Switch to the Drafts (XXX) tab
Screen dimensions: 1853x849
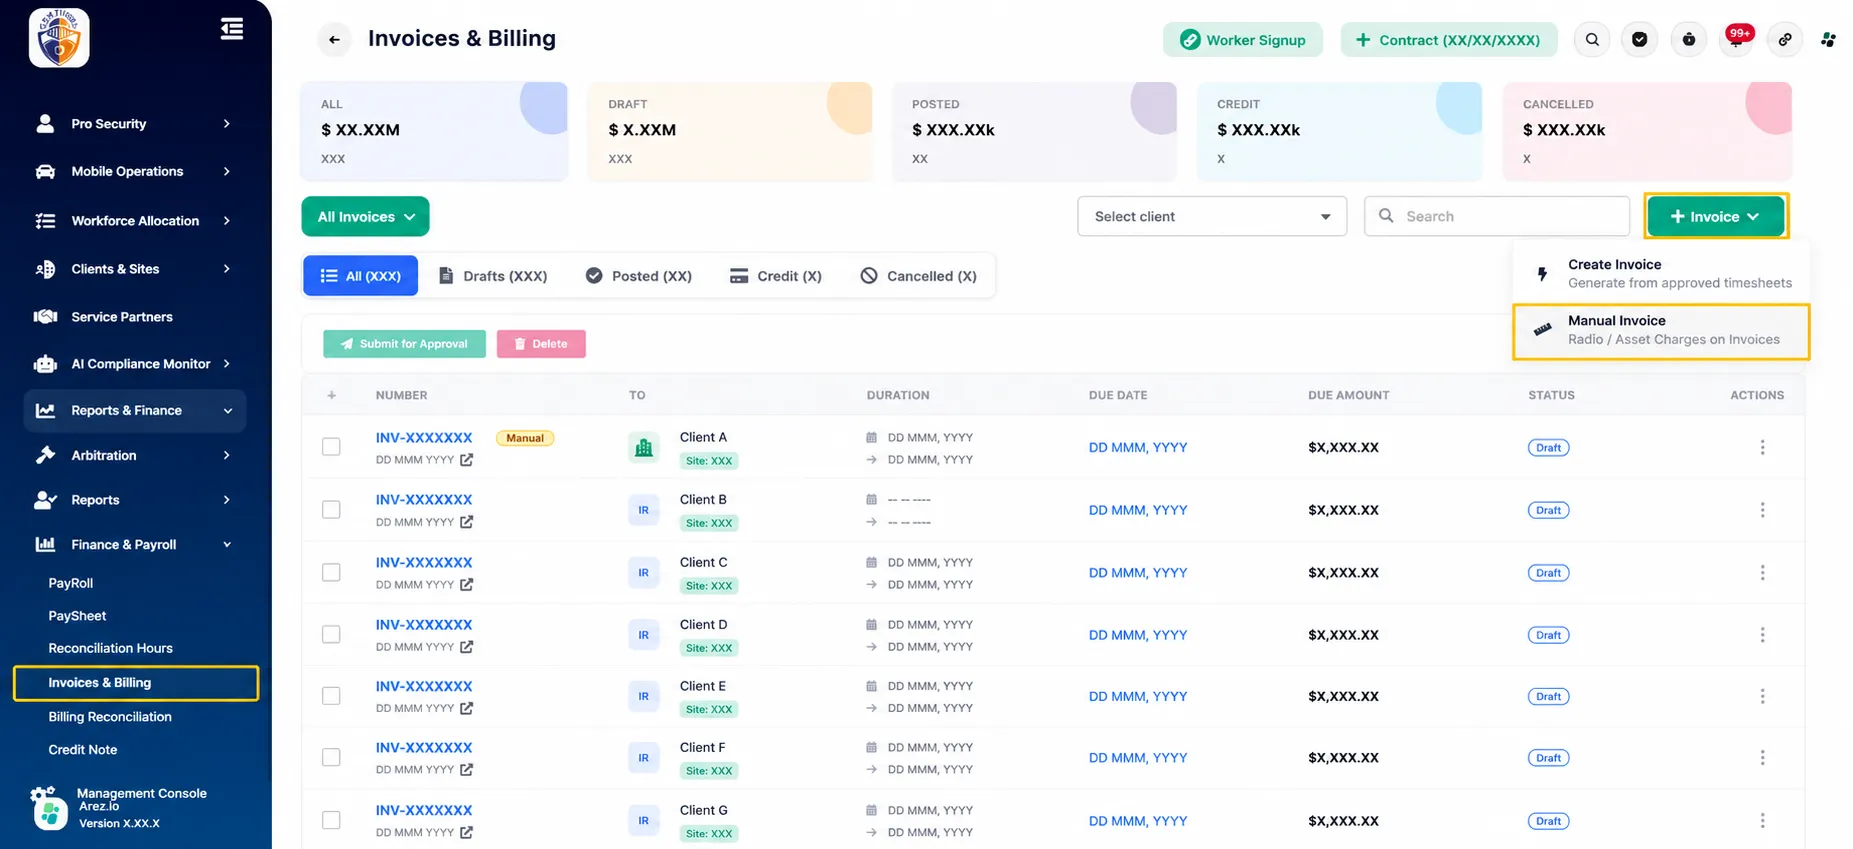point(494,276)
